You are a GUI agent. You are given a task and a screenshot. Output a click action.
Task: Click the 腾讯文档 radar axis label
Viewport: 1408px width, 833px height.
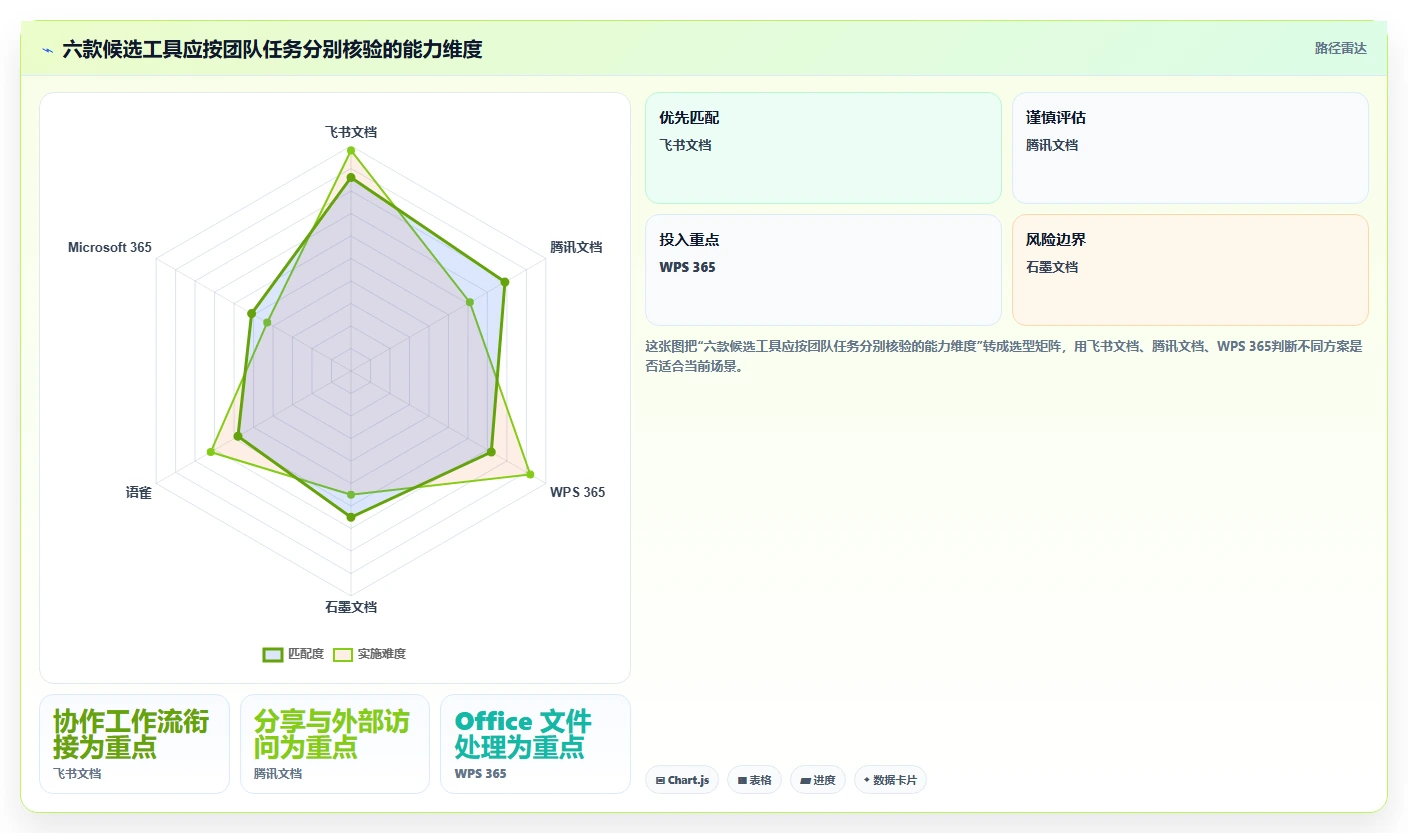576,247
